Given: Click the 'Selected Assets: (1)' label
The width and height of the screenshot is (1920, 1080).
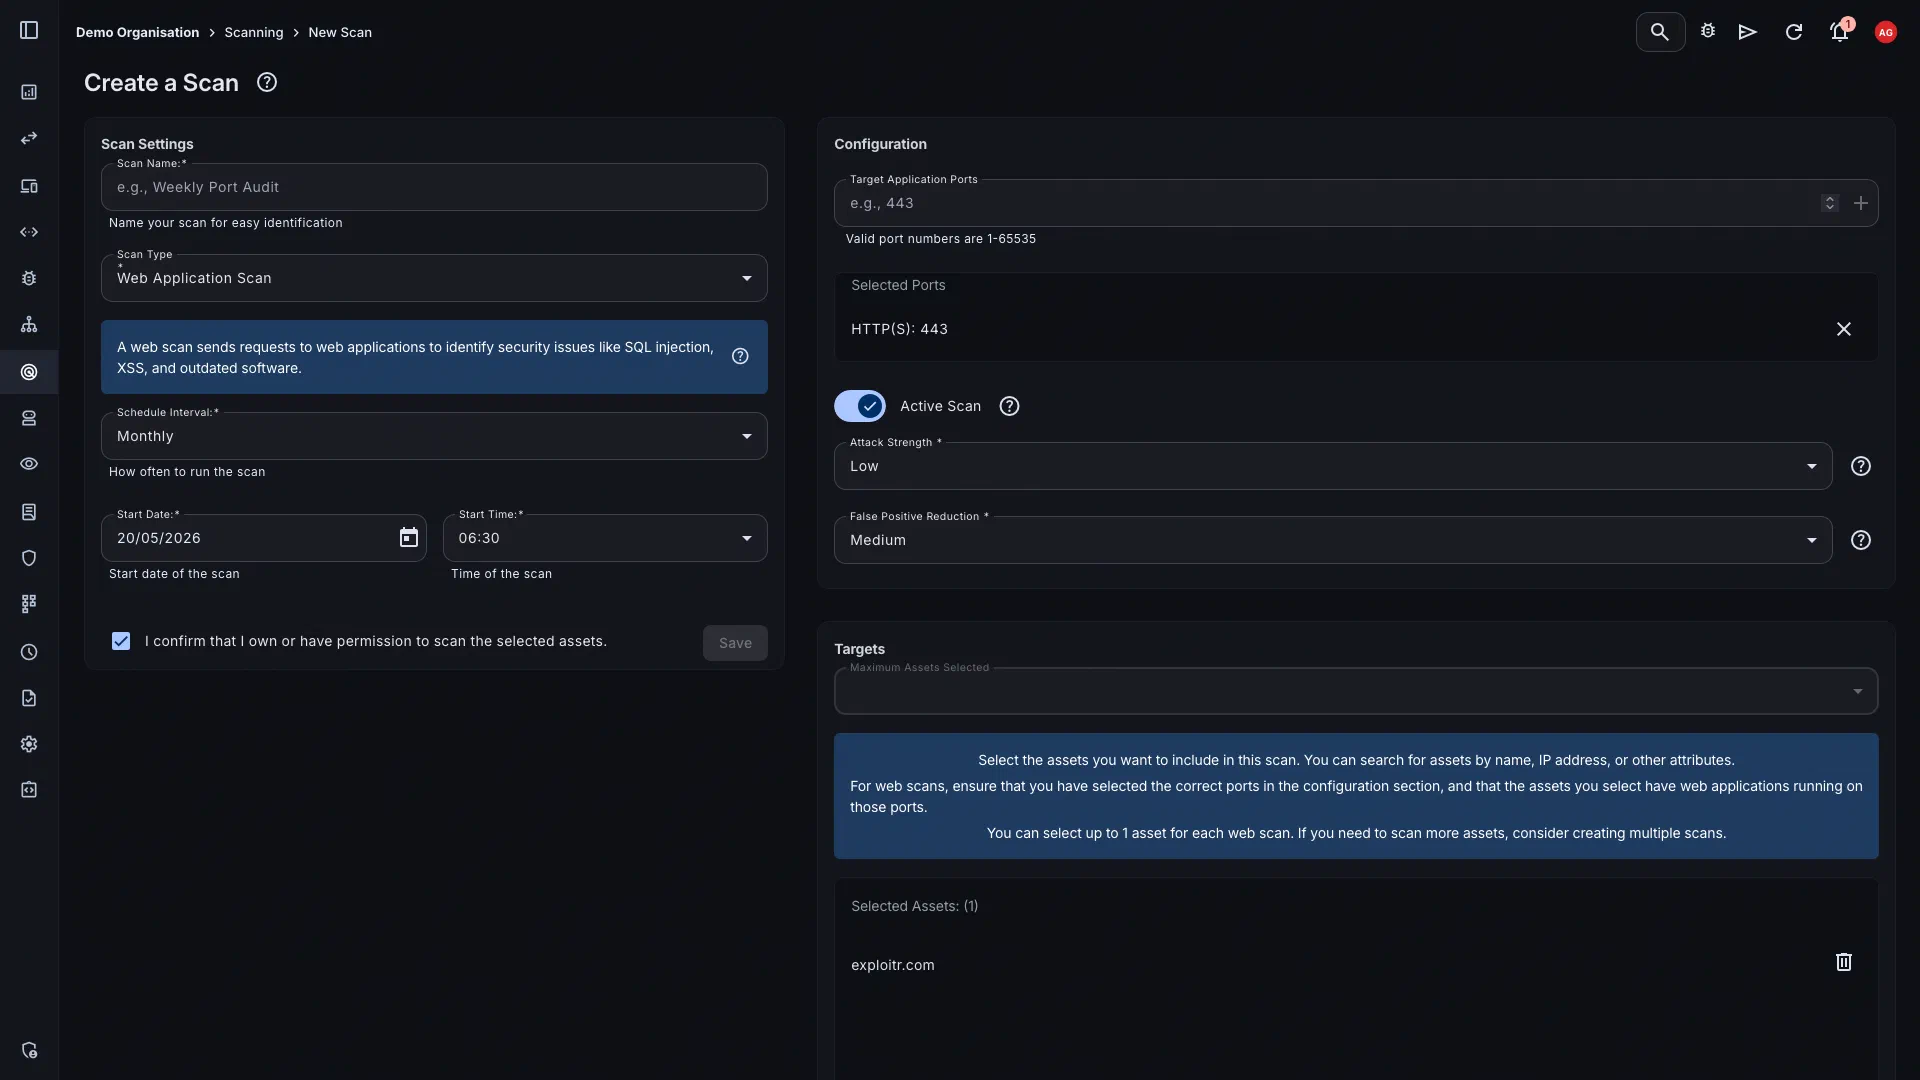Looking at the screenshot, I should click(914, 906).
